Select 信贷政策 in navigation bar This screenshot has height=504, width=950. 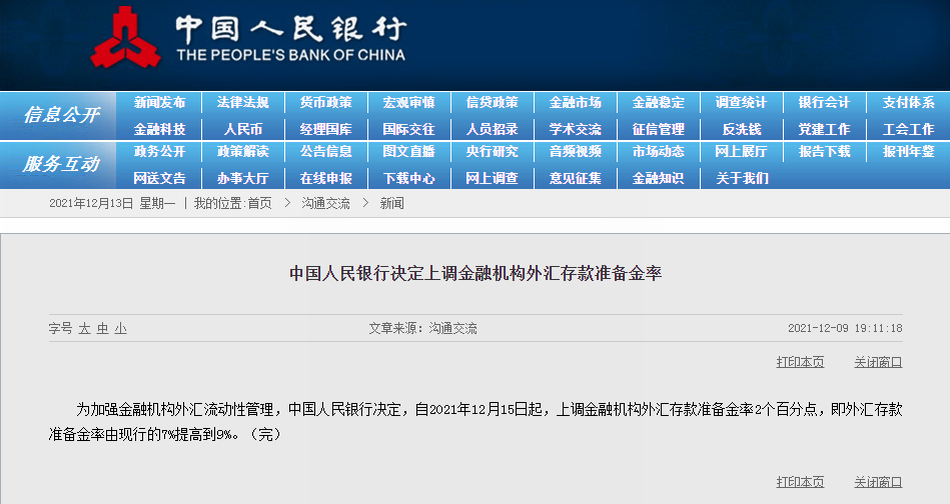click(x=492, y=102)
